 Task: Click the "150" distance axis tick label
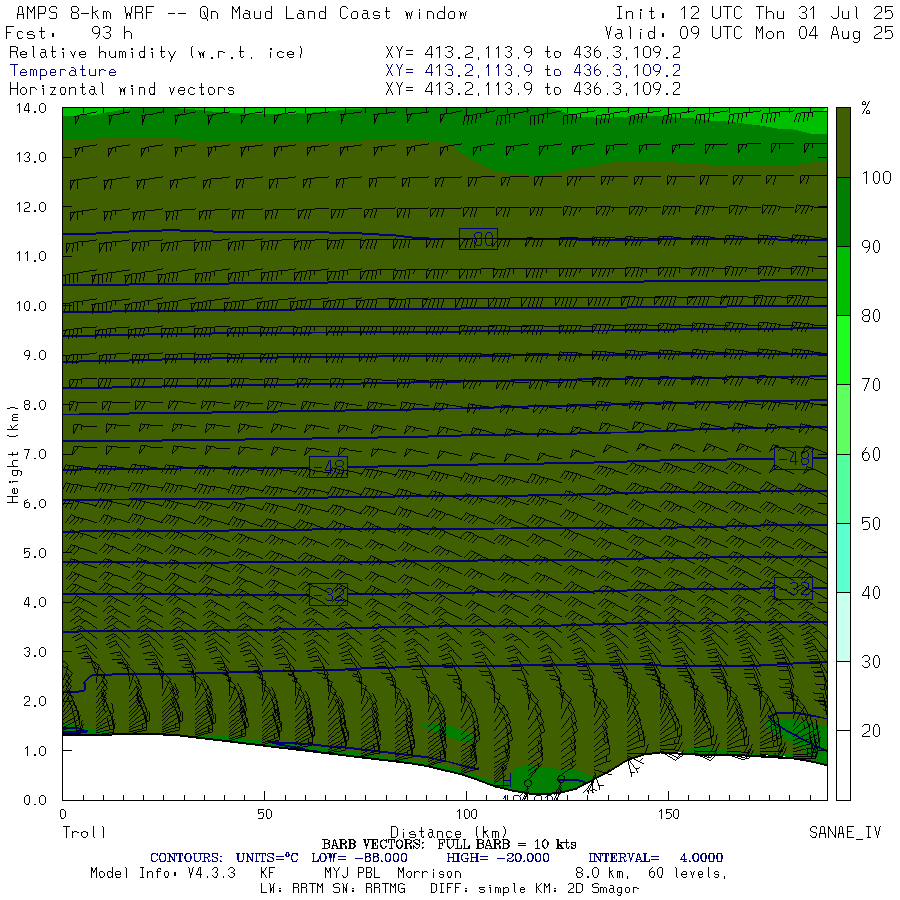click(669, 814)
